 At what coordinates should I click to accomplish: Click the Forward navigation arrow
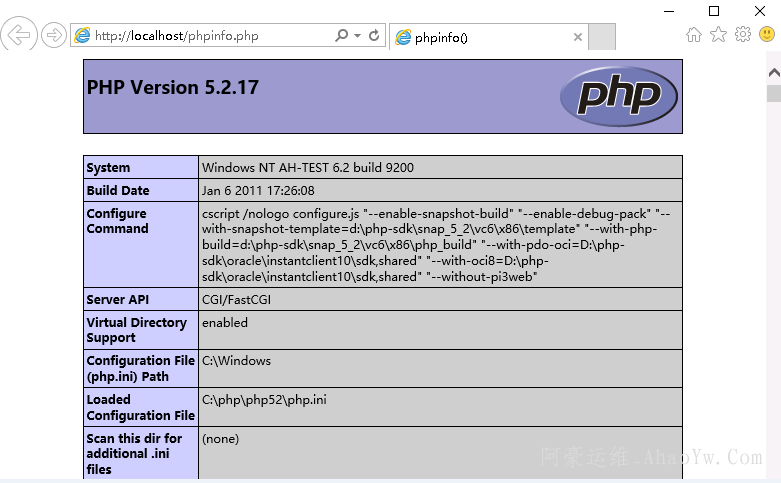54,36
